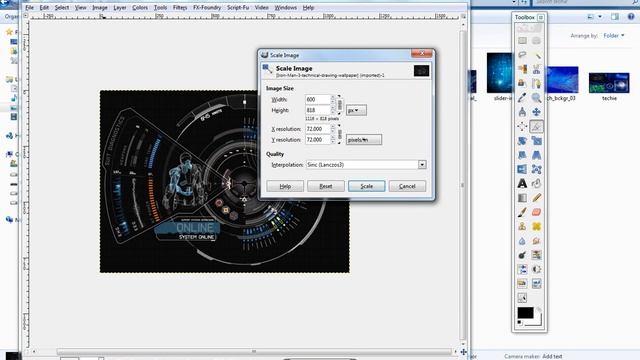640x360 pixels.
Task: Select the Rectangle Select tool in Toolbox
Action: [522, 41]
